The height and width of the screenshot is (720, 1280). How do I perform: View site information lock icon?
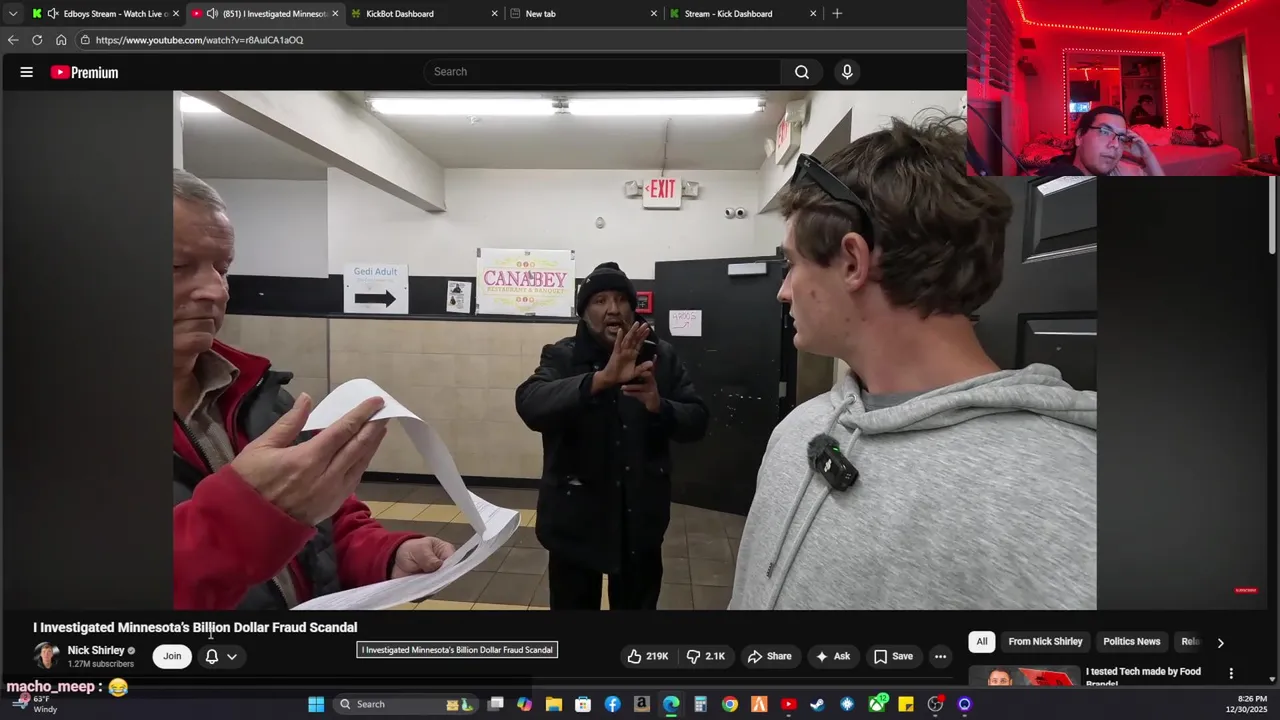point(85,40)
